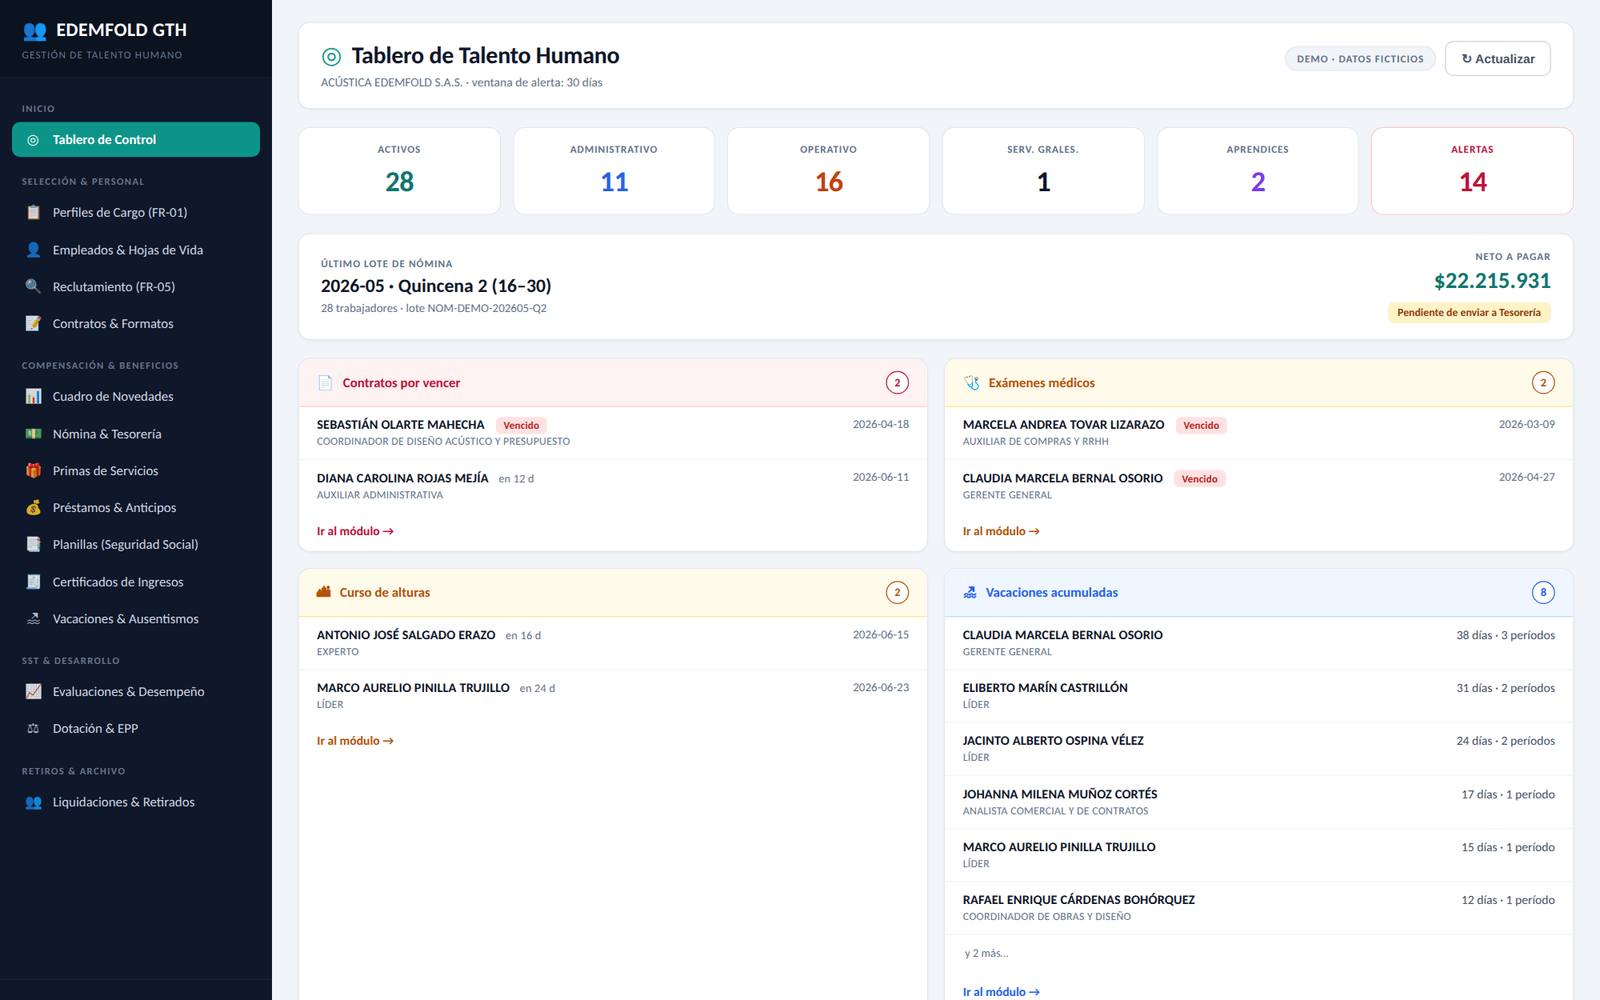The image size is (1600, 1000).
Task: Follow Ir al módulo link under Exámenes médicos
Action: click(x=1001, y=531)
